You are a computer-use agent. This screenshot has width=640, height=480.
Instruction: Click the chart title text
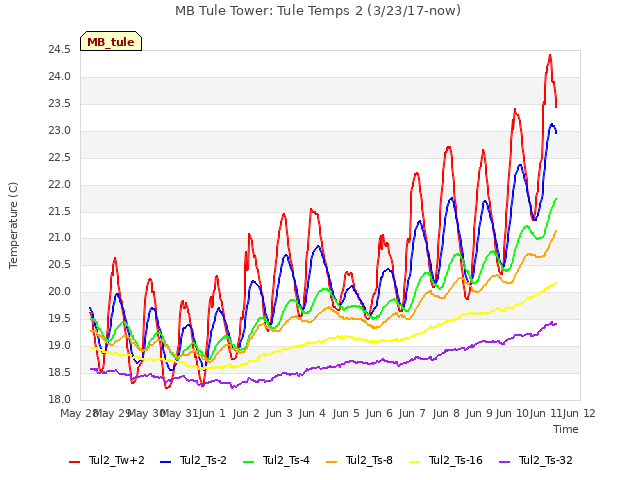coord(318,11)
